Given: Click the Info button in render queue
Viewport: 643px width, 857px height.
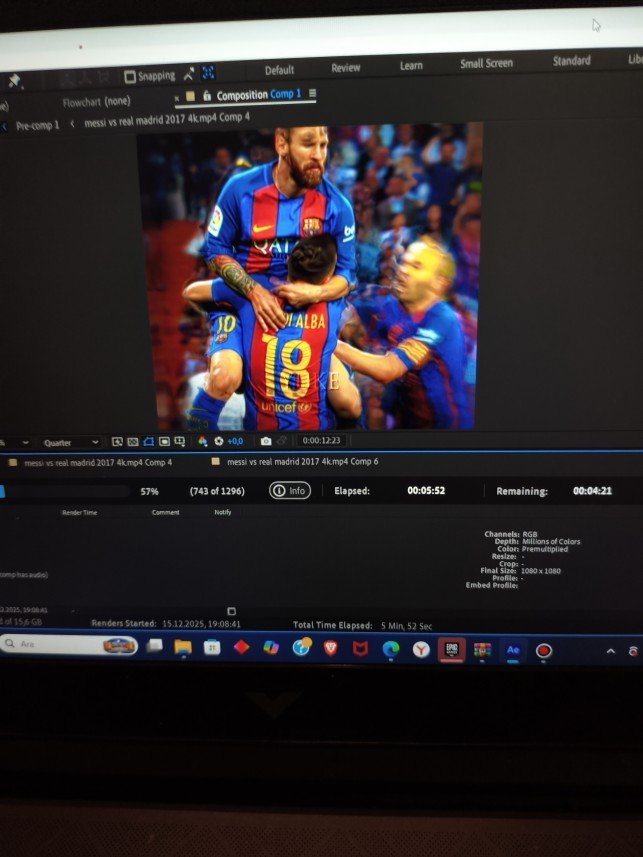Looking at the screenshot, I should [x=290, y=491].
